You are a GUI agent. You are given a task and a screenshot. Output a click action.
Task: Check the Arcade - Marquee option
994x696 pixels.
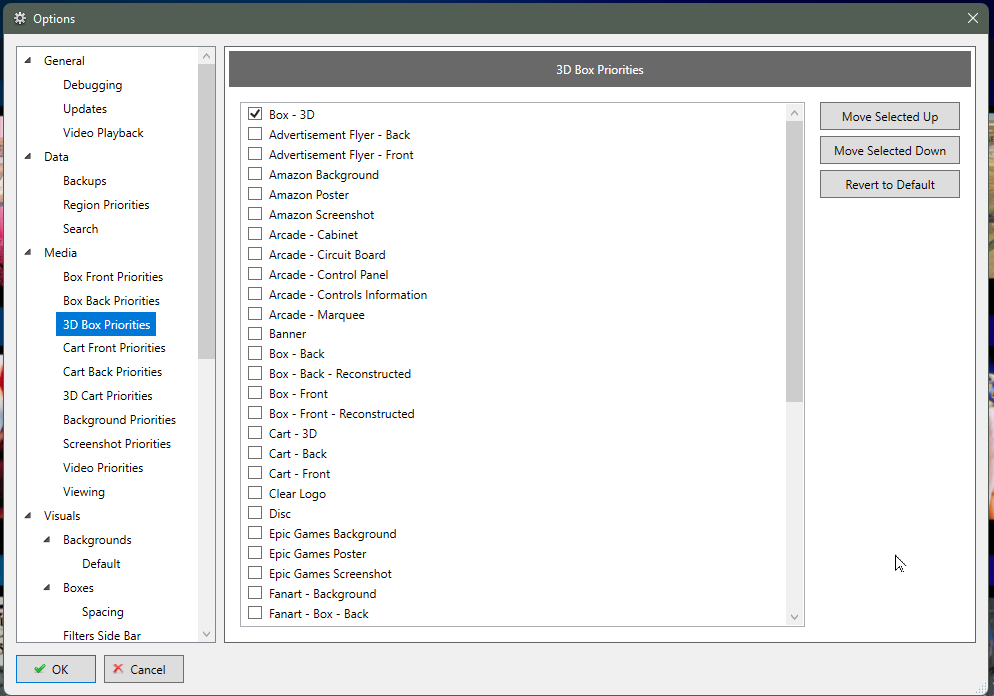tap(255, 314)
